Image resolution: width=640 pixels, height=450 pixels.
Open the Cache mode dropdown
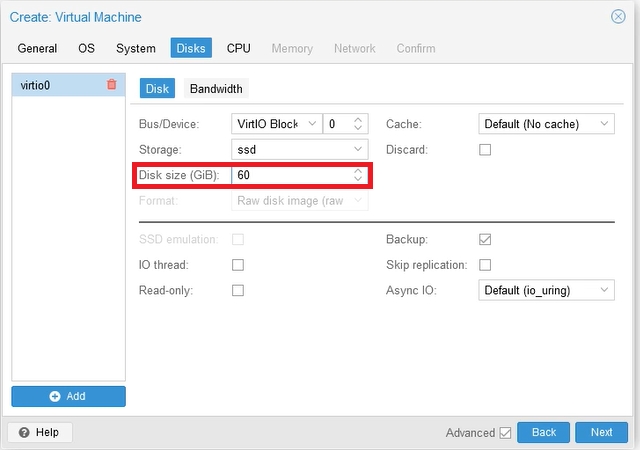point(605,124)
